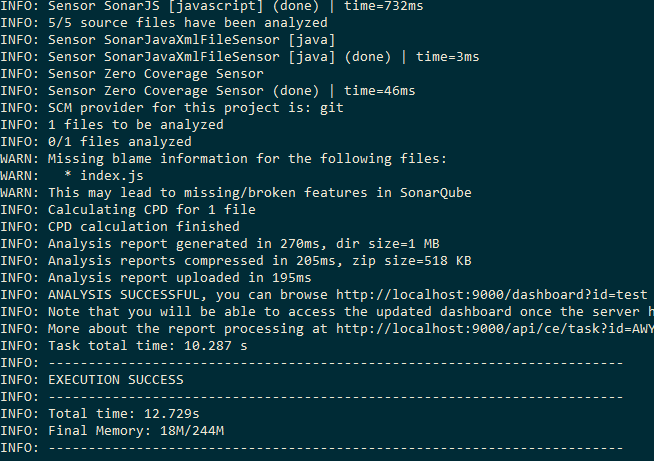
Task: Click the Missing blame information warning
Action: click(223, 159)
